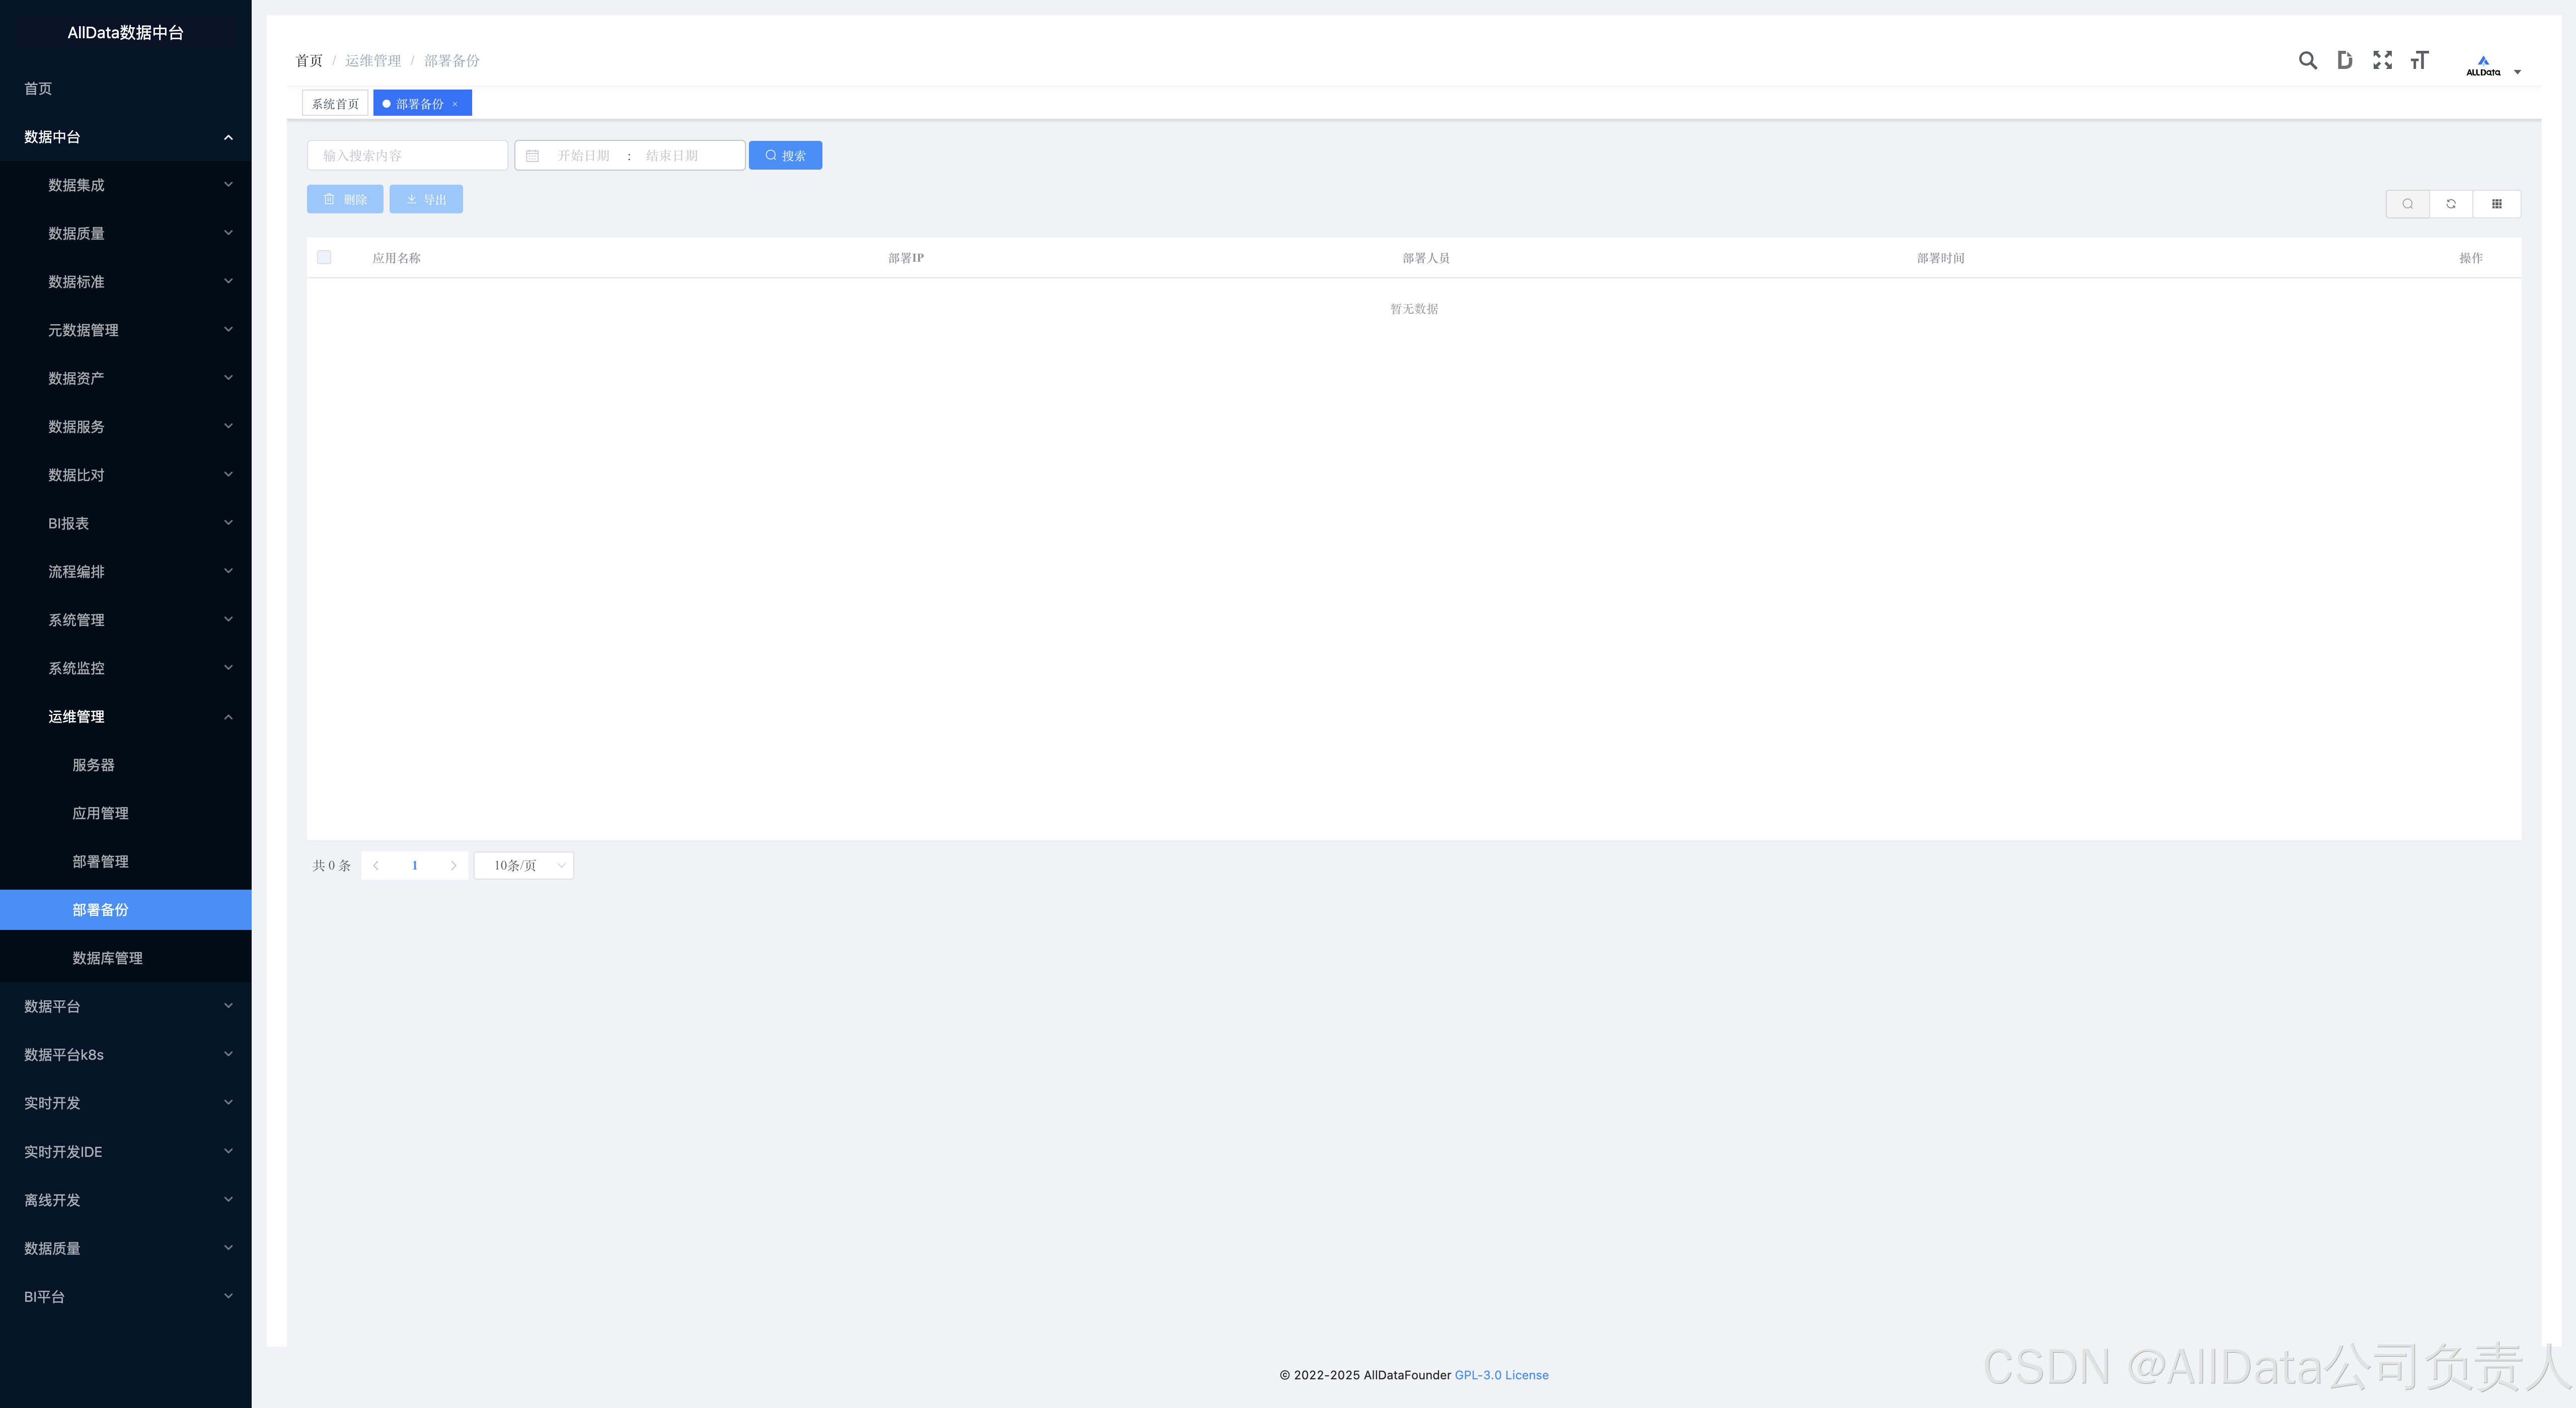Go to the next page arrow

point(453,866)
